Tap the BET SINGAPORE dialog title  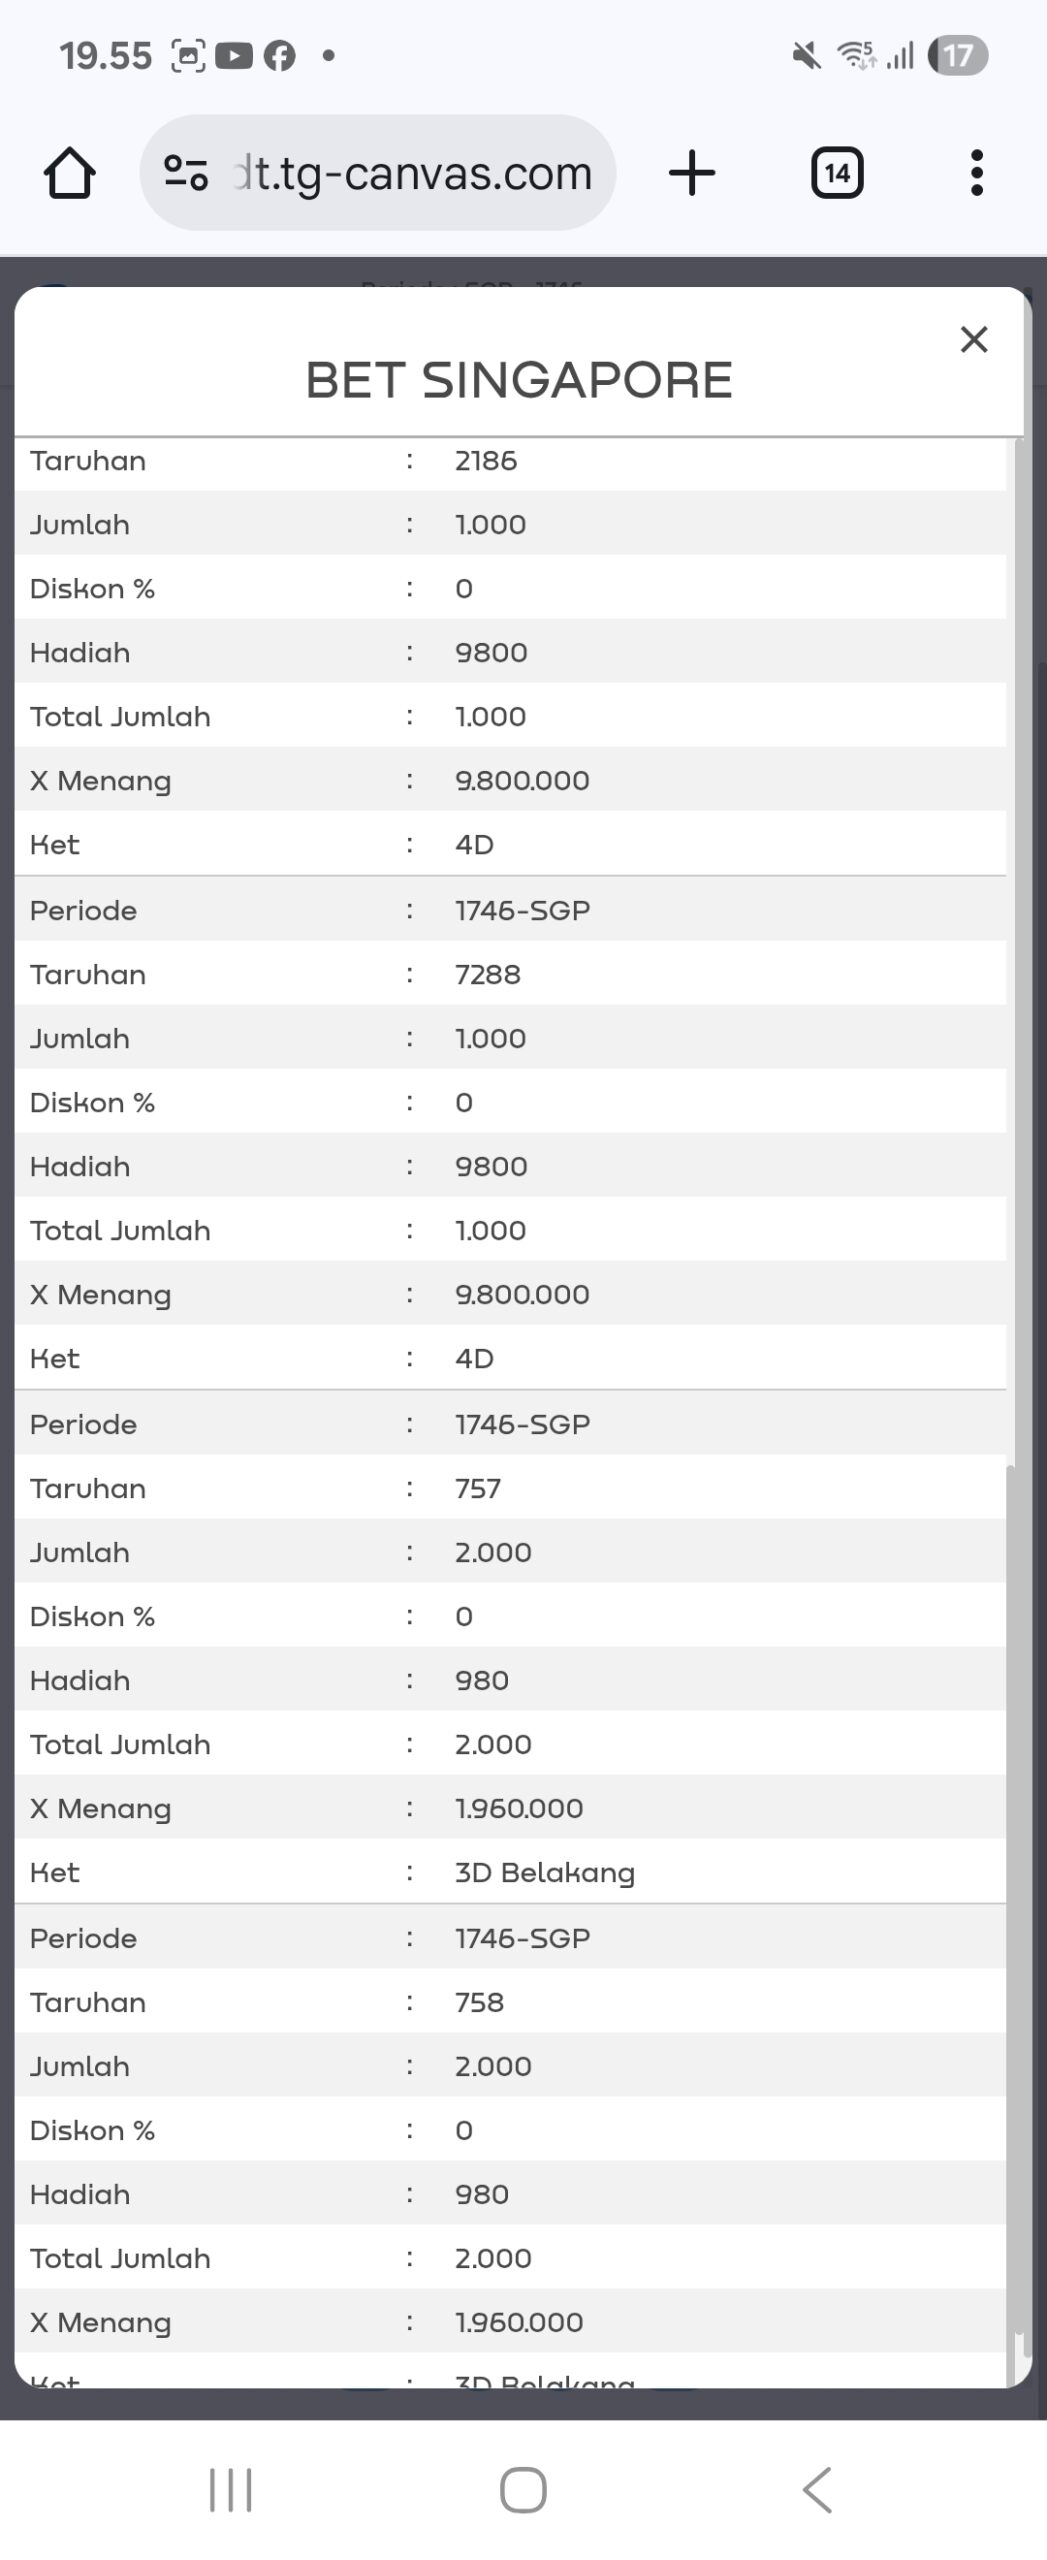point(518,380)
